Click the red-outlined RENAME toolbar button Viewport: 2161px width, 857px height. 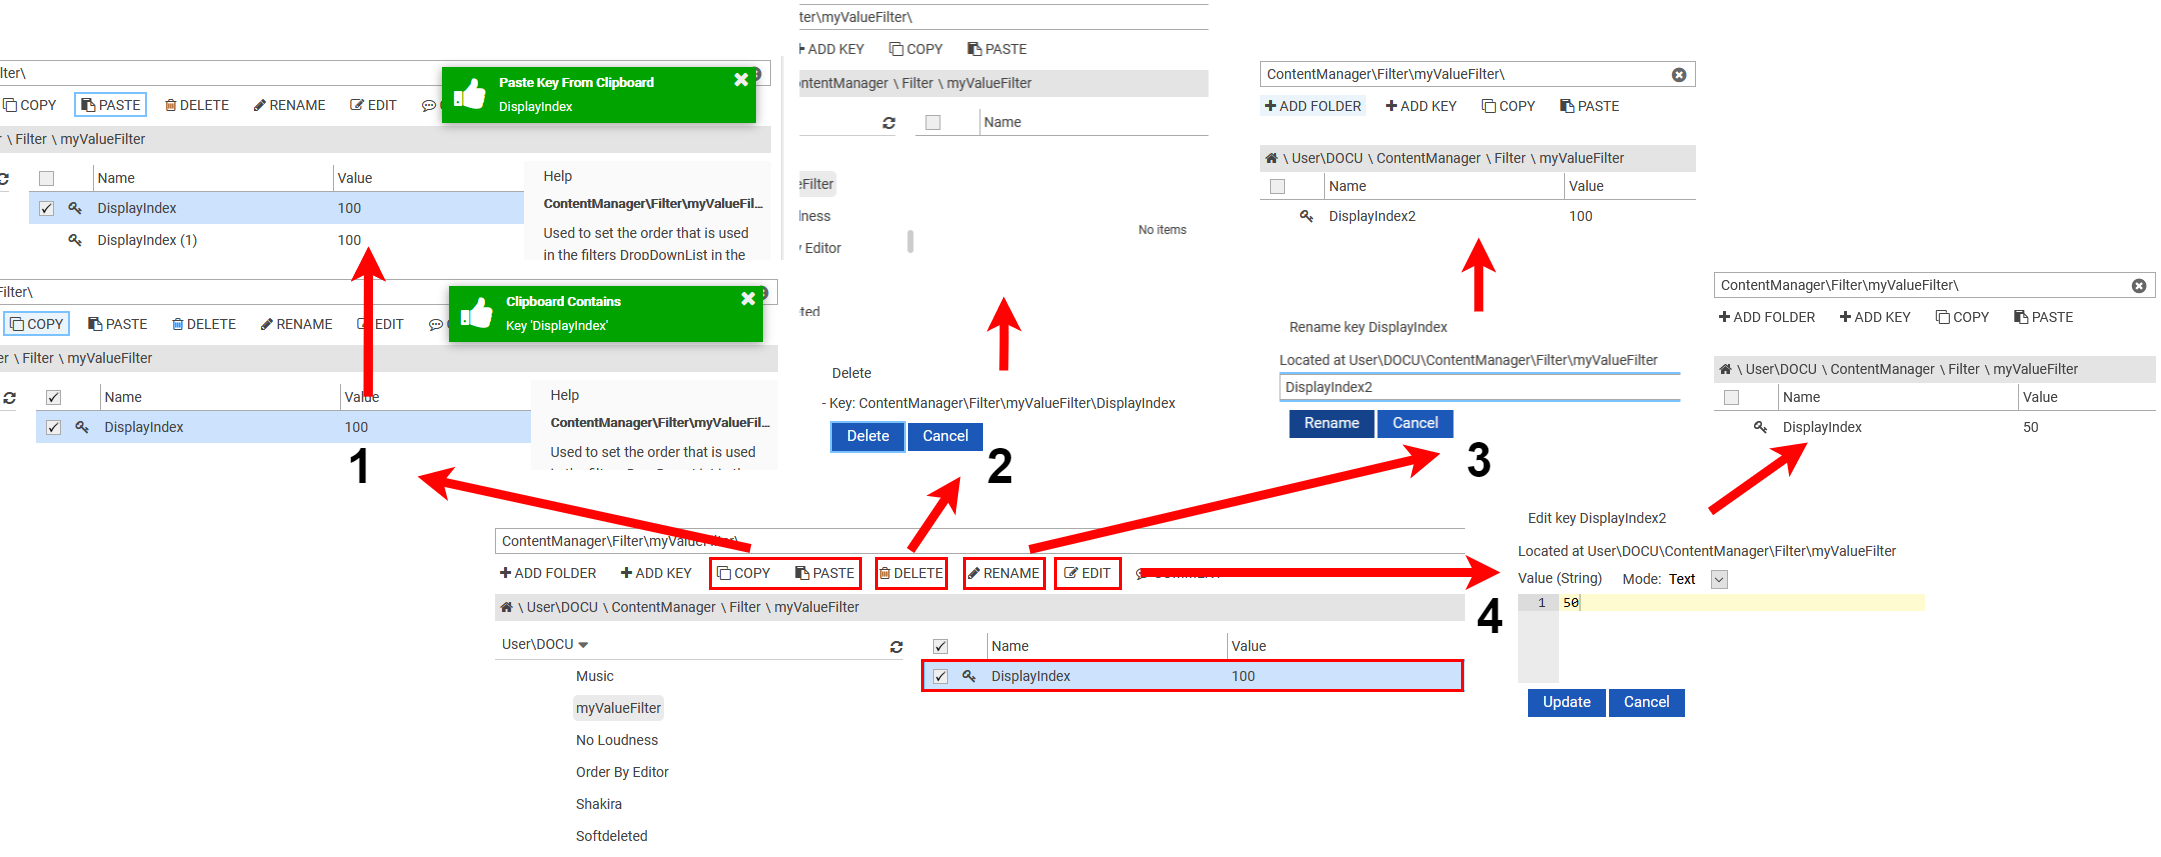click(x=1004, y=573)
